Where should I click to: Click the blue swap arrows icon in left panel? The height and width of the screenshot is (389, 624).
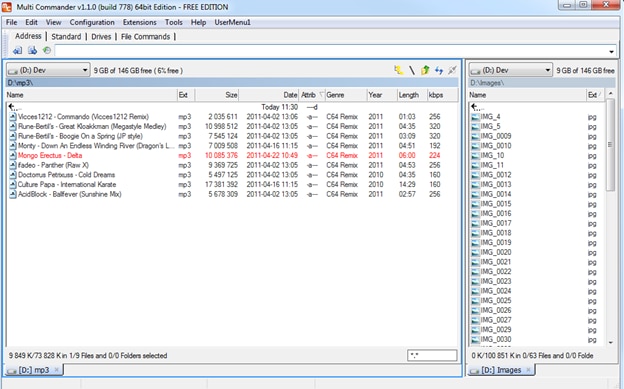(439, 70)
